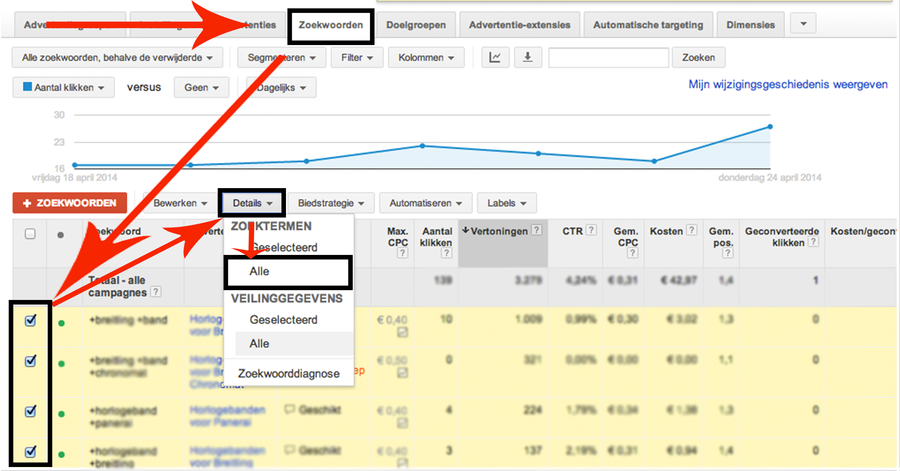The width and height of the screenshot is (900, 471).
Task: Select Alle under Zoektermen in menu
Action: coord(260,271)
